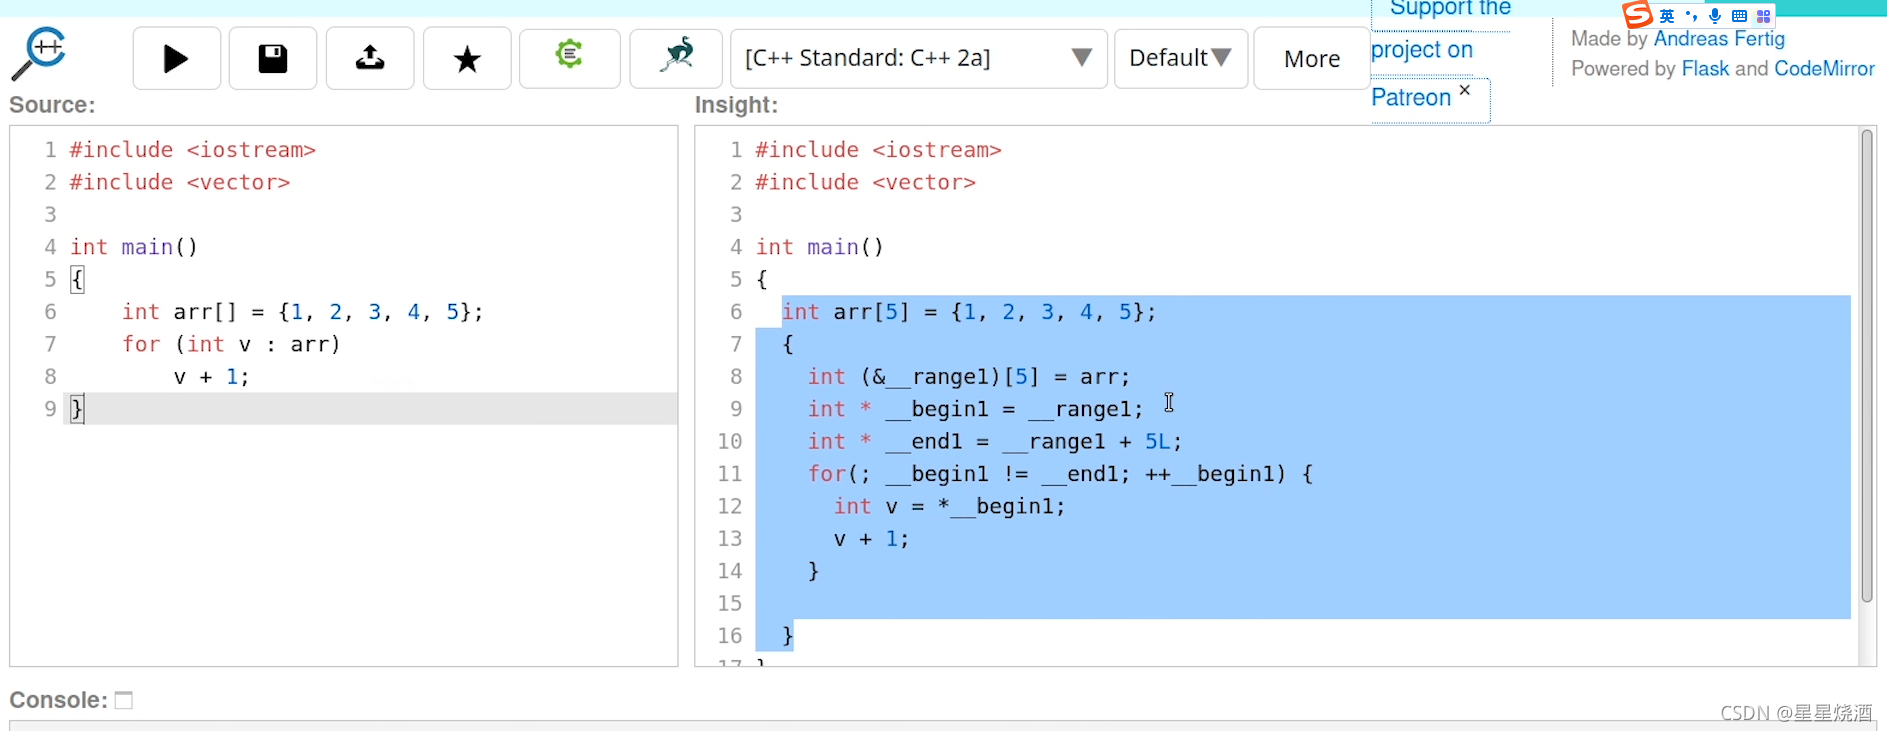Open the CodeMirror link

pos(1824,69)
